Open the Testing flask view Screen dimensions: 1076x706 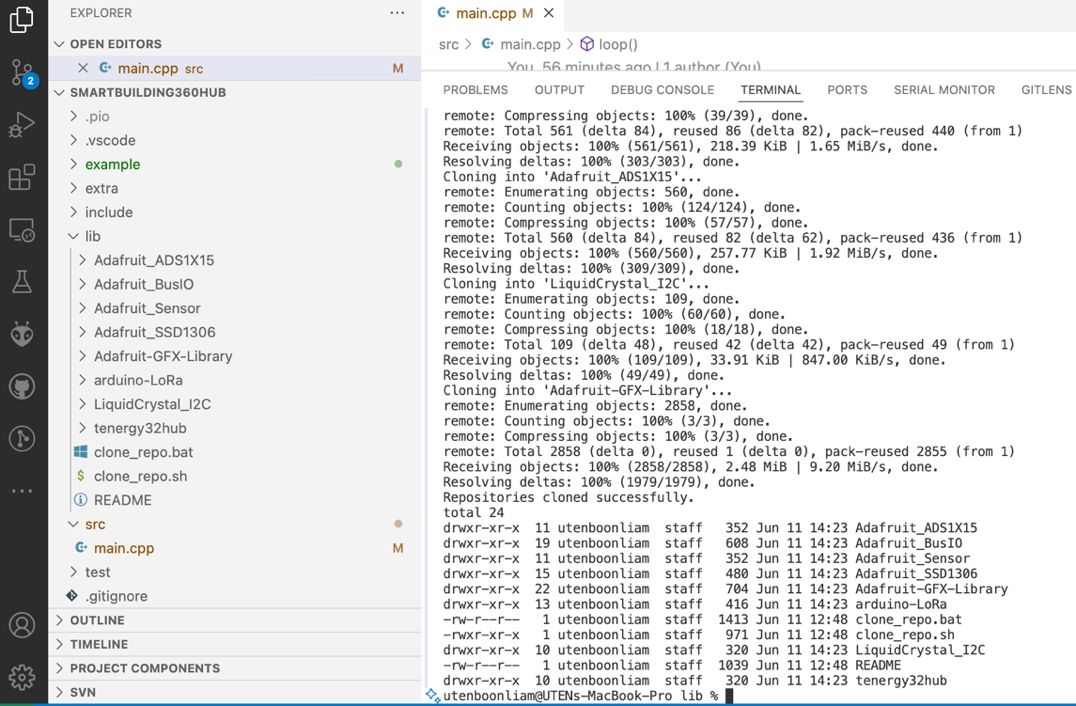coord(21,281)
